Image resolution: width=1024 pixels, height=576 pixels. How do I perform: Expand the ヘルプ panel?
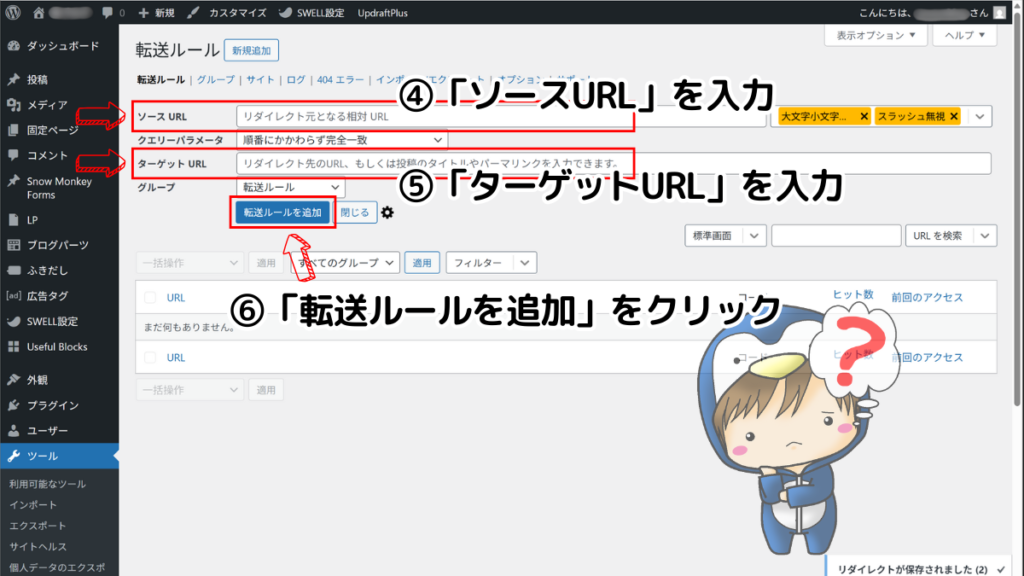coord(965,35)
